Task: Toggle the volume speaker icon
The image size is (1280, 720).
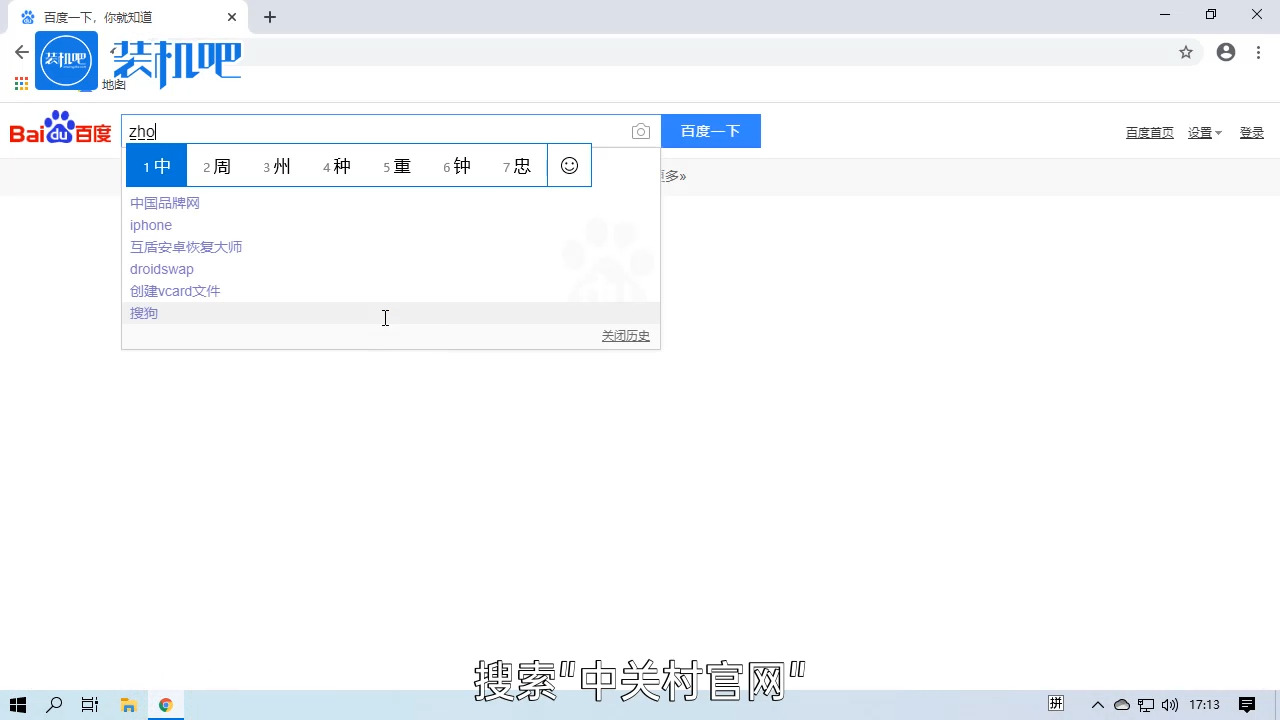Action: click(x=1170, y=705)
